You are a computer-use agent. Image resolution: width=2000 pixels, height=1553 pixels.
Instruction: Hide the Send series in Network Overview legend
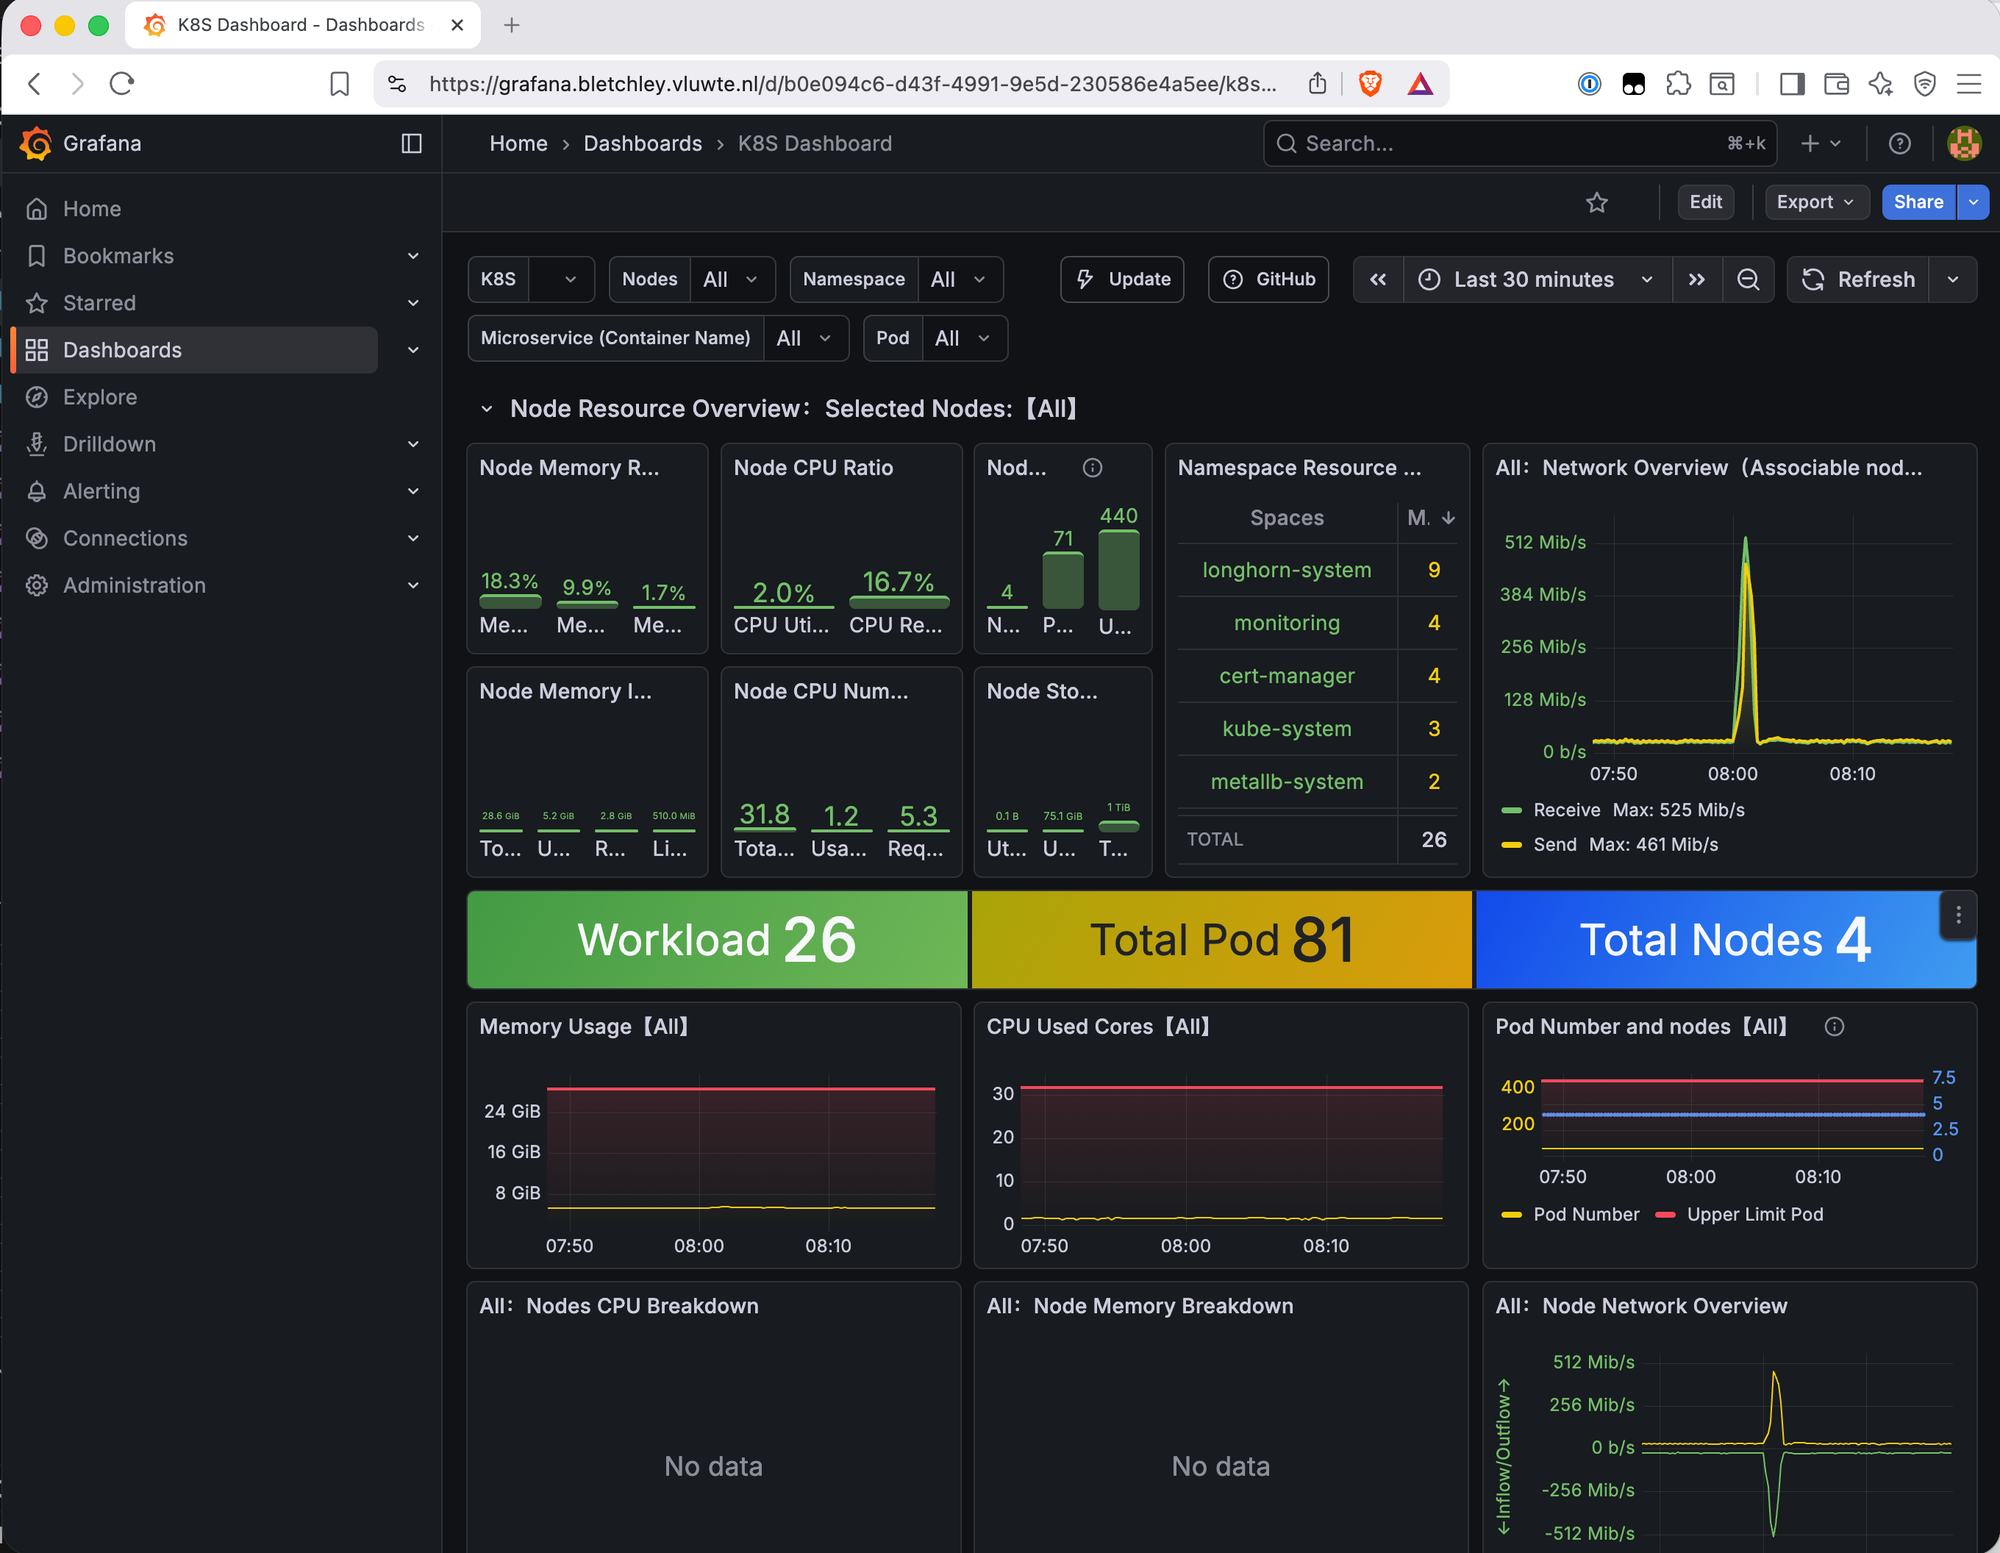point(1554,844)
